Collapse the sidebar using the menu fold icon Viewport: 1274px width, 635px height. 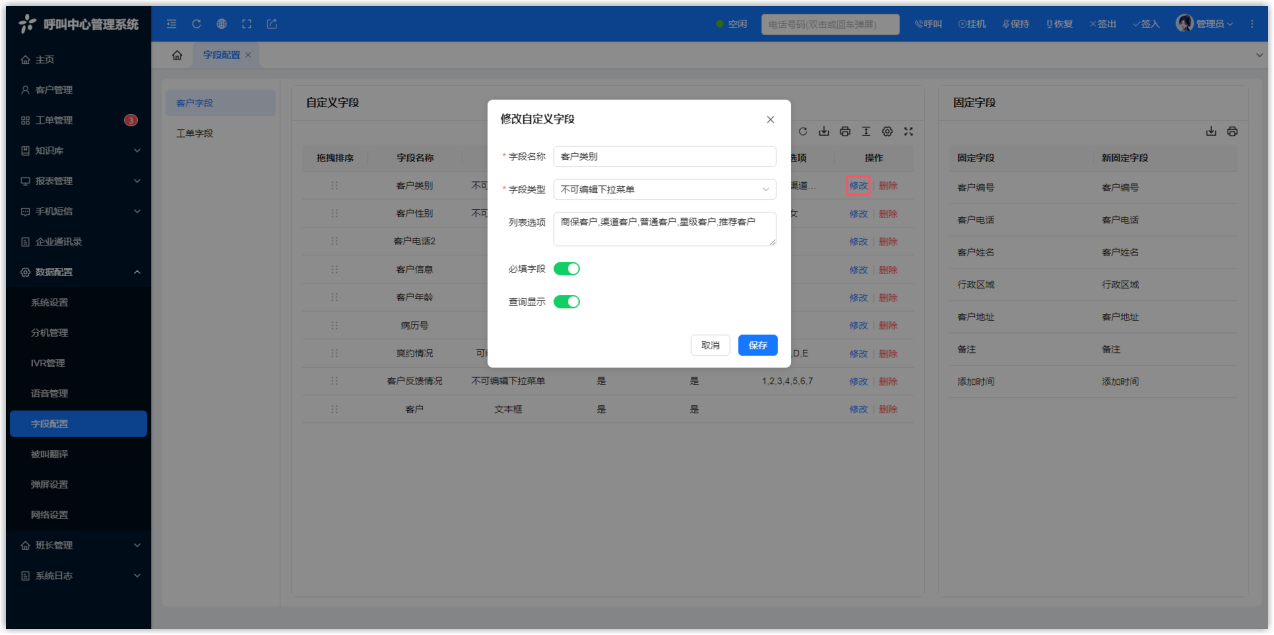click(x=171, y=24)
